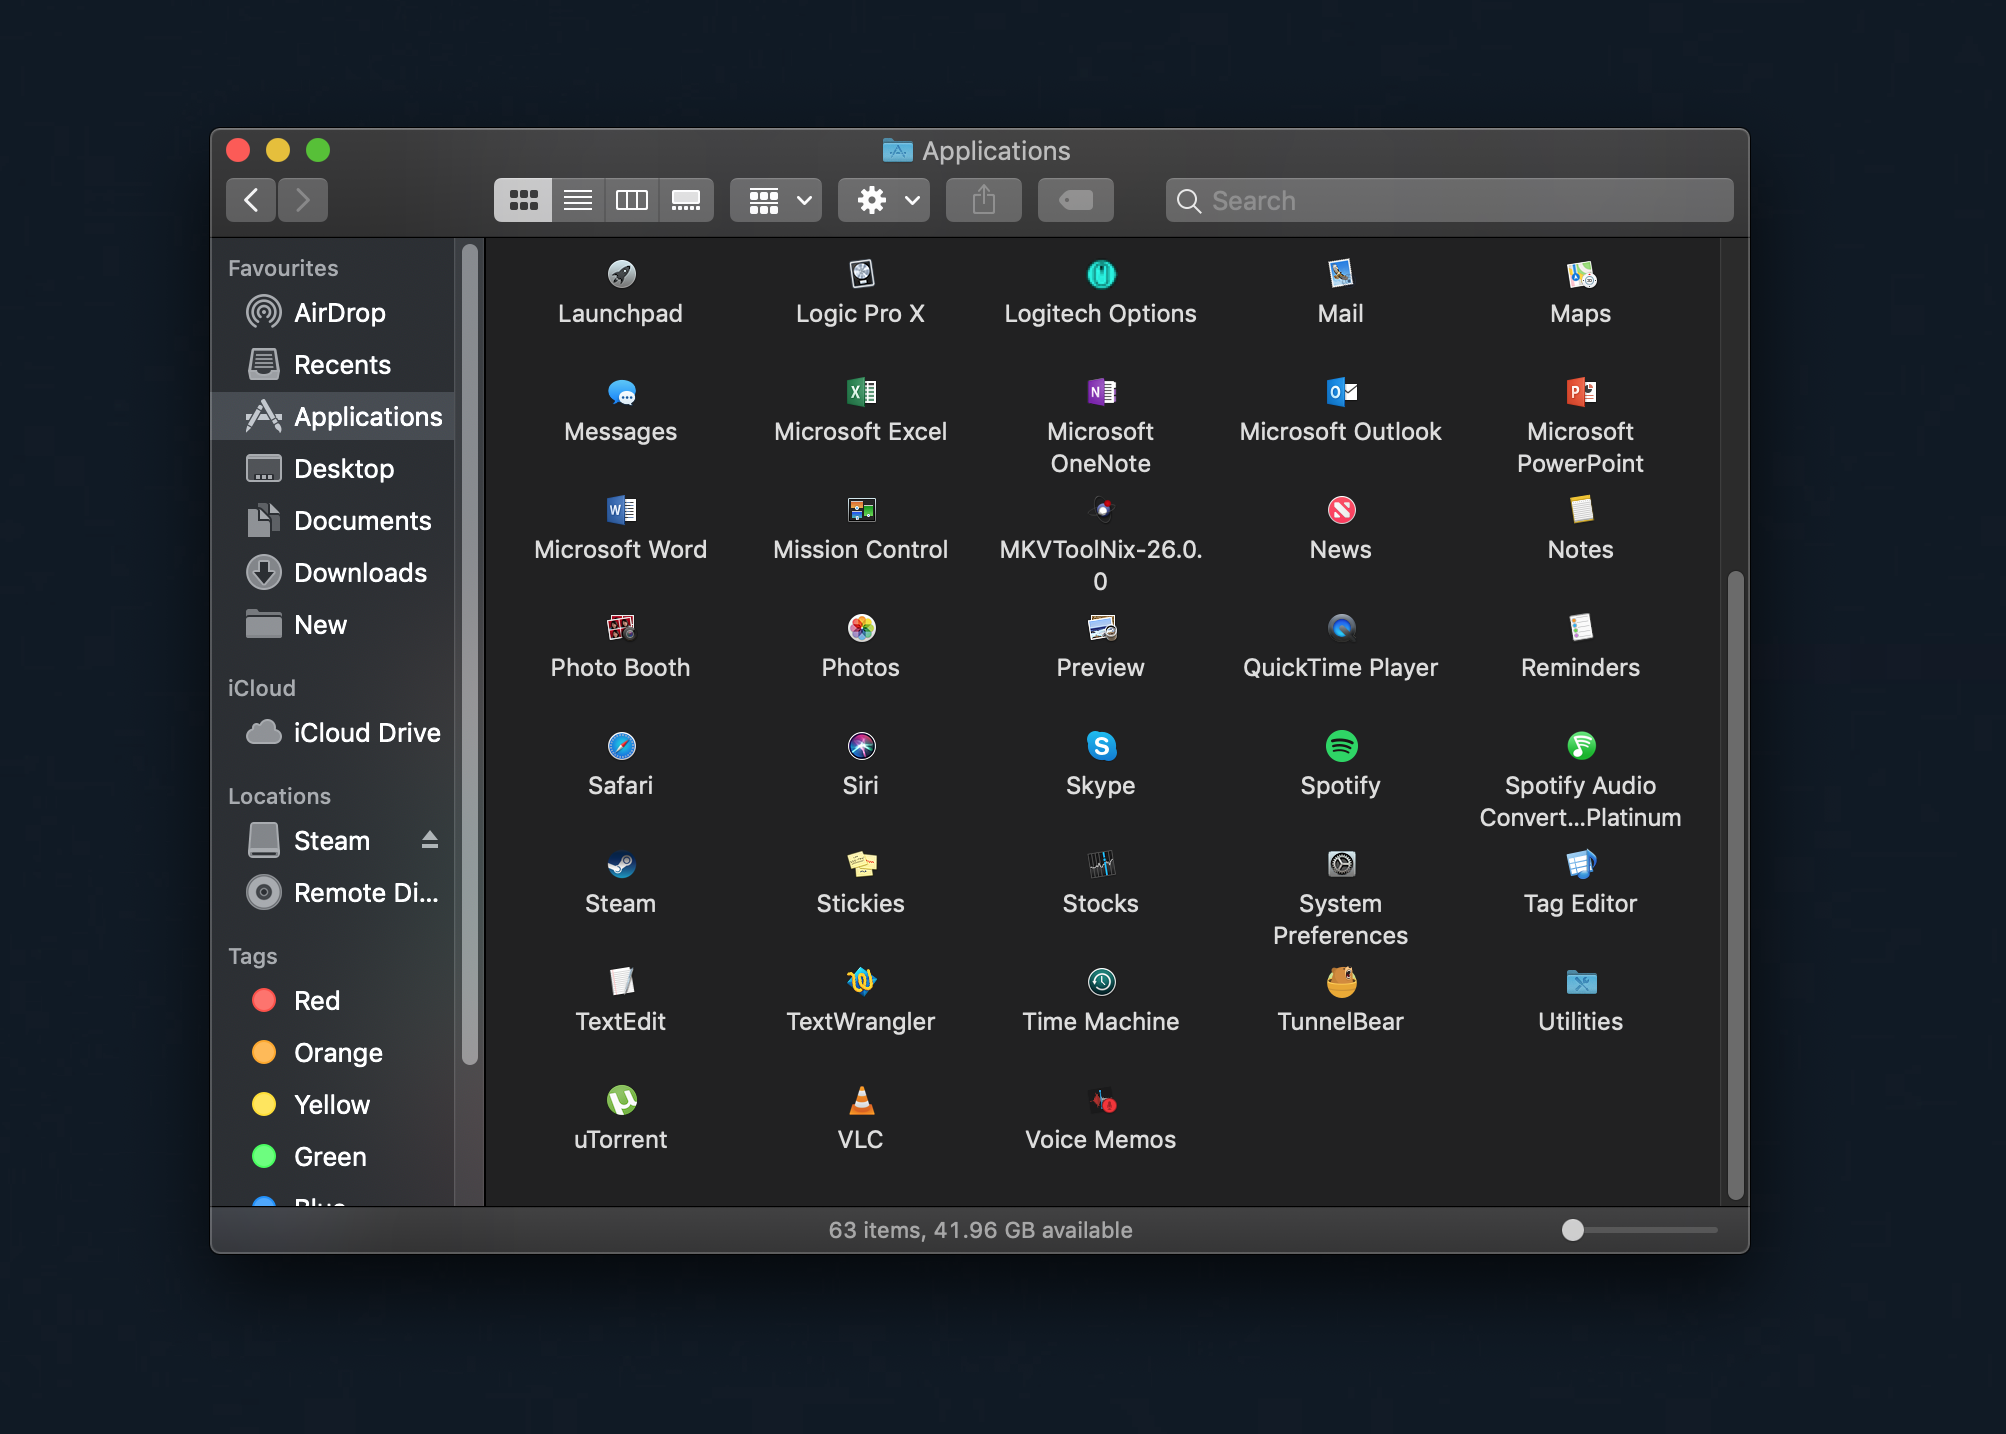The height and width of the screenshot is (1434, 2006).
Task: Open the Spotify app icon
Action: pyautogui.click(x=1340, y=746)
